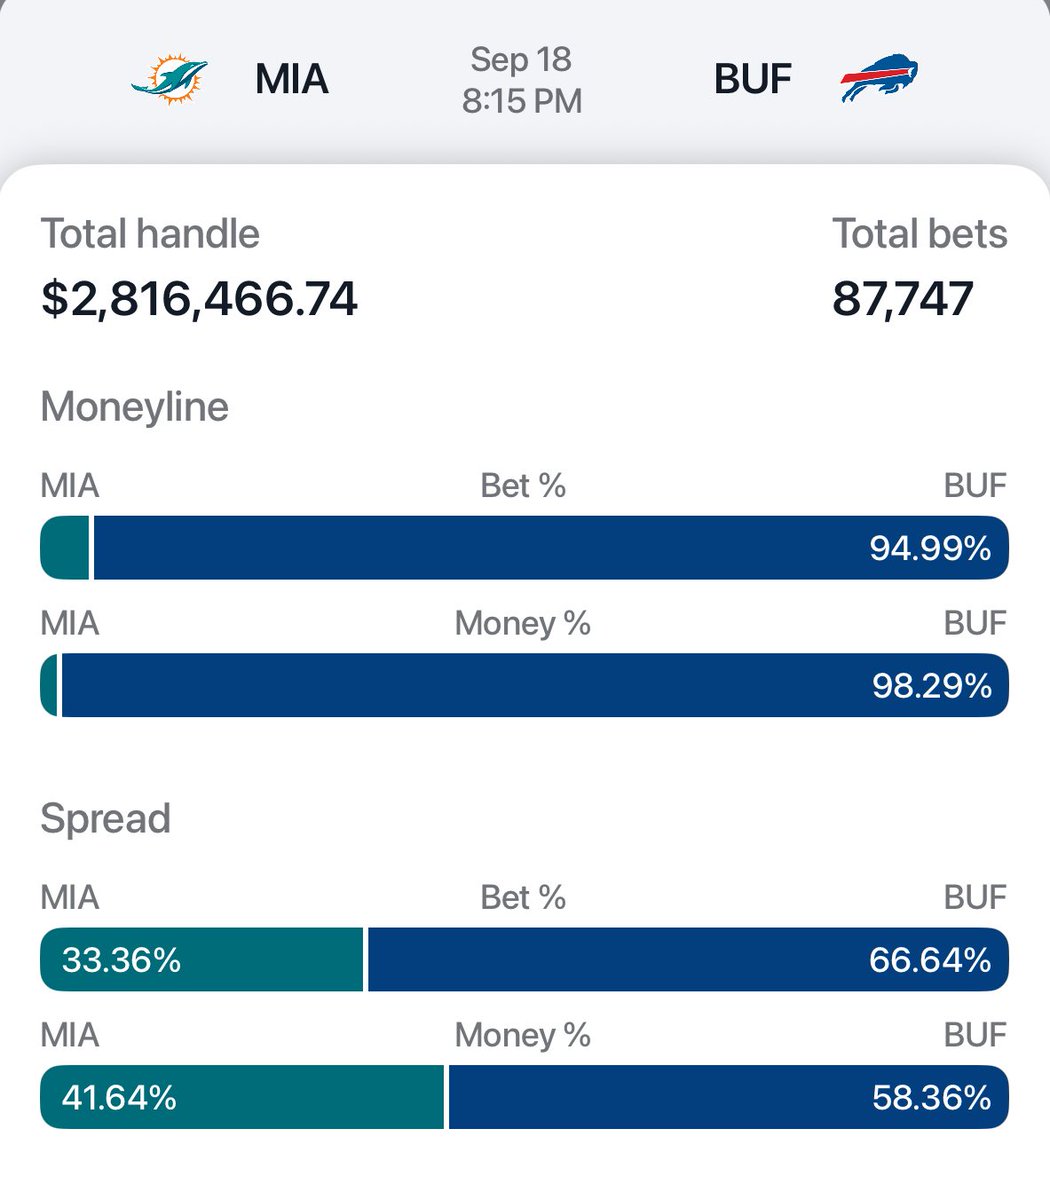The height and width of the screenshot is (1200, 1050).
Task: Tap the BUF 58.36% Spread money segment
Action: 729,1097
